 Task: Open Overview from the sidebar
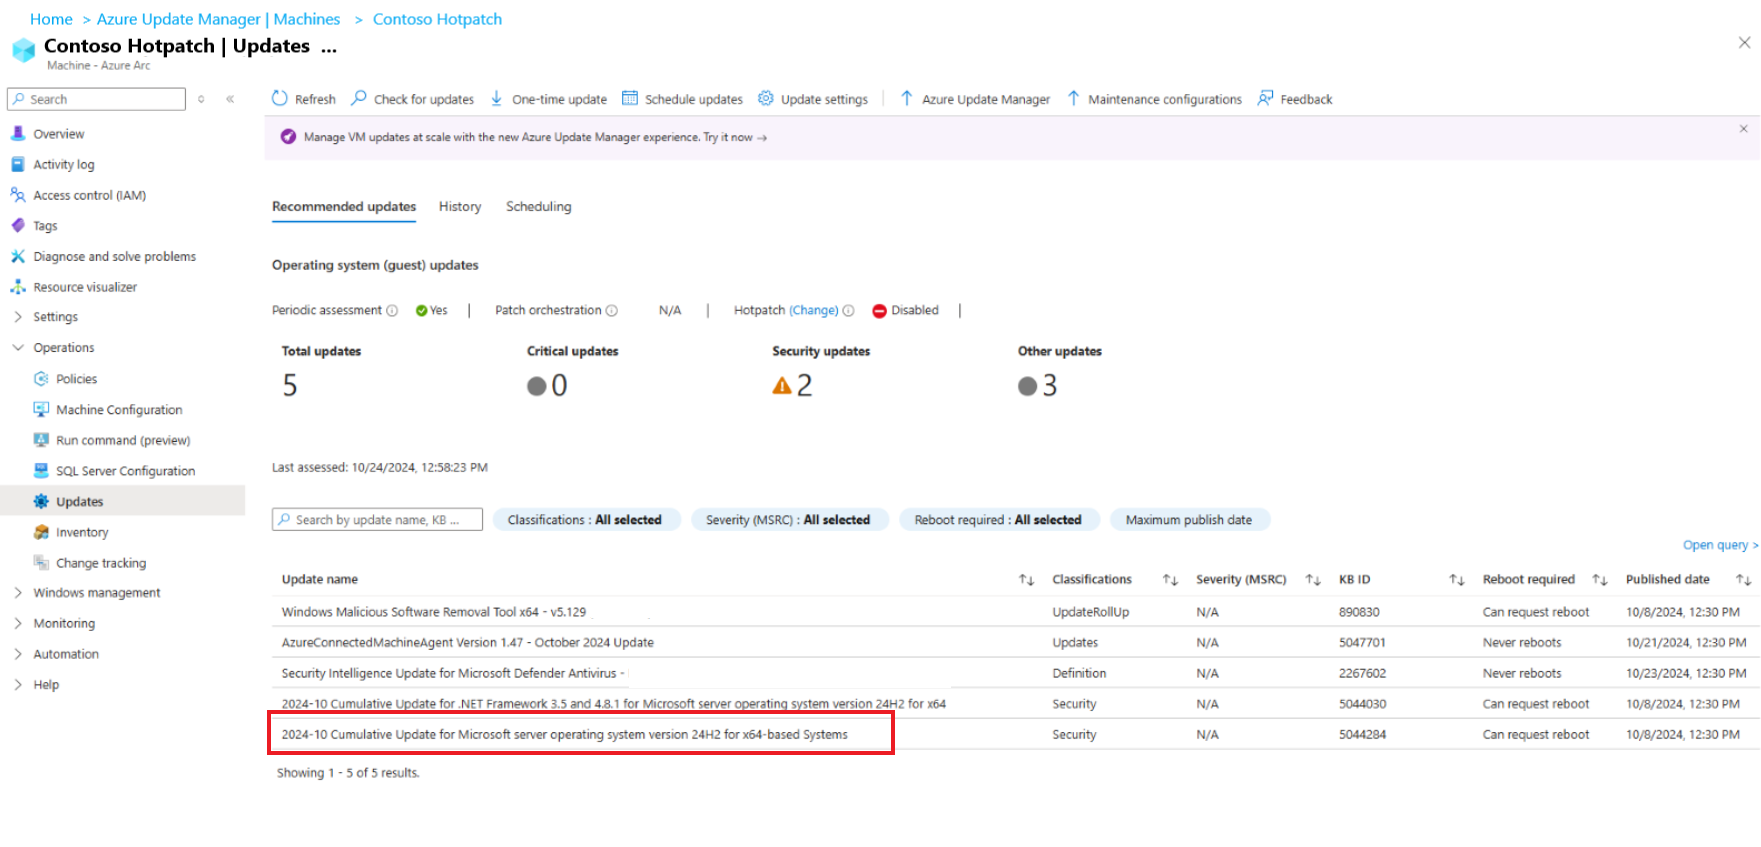click(59, 134)
